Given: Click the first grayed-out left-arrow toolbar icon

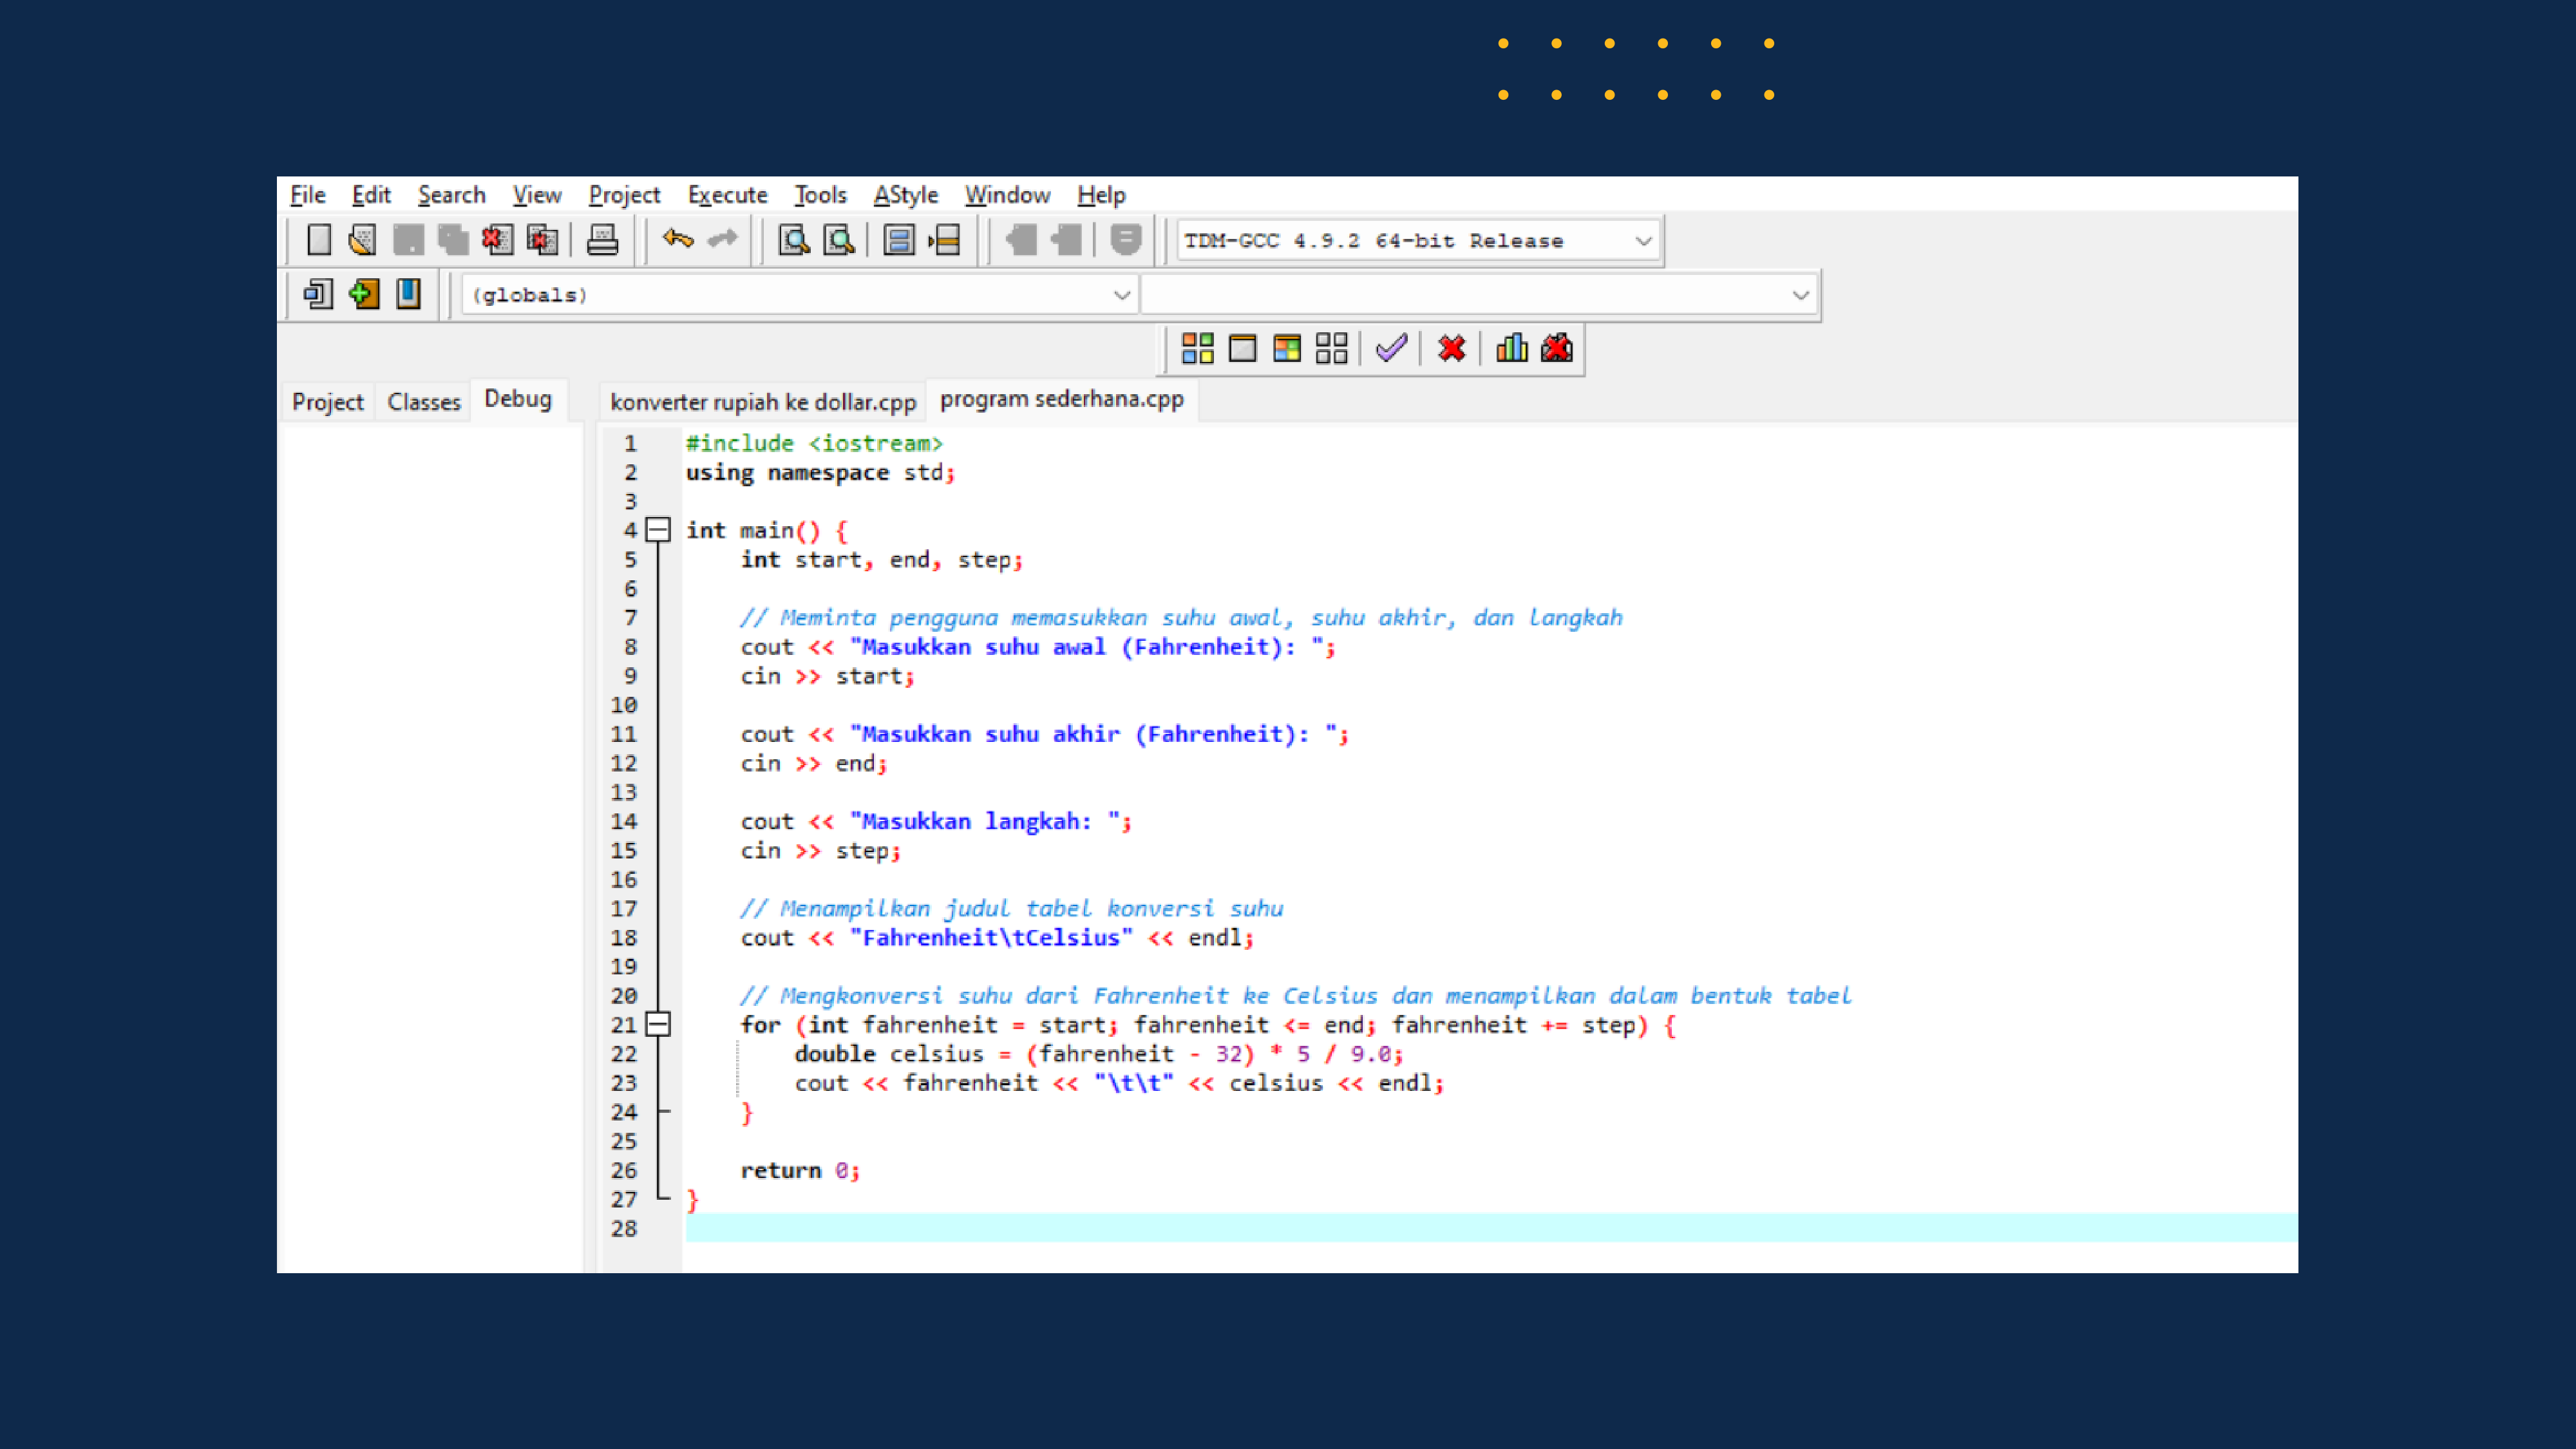Looking at the screenshot, I should pyautogui.click(x=1021, y=240).
